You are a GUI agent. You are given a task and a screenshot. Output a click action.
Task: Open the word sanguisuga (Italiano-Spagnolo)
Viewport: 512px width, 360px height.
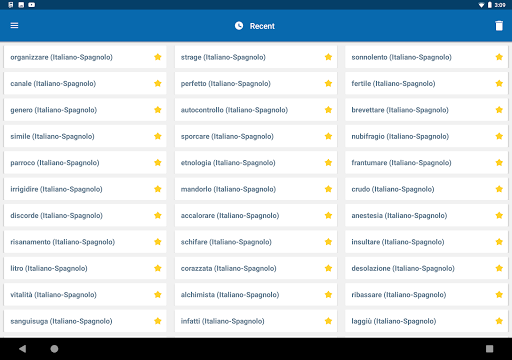(85, 321)
